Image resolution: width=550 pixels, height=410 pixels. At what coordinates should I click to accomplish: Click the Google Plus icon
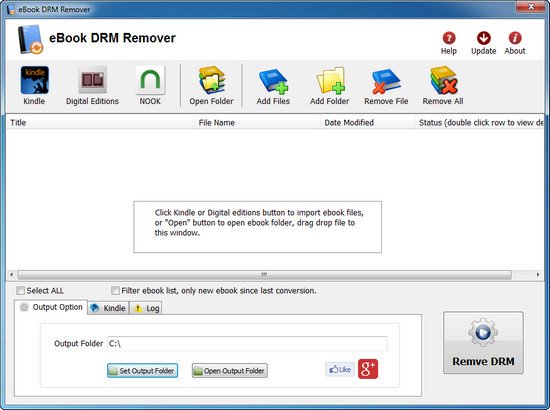point(368,369)
